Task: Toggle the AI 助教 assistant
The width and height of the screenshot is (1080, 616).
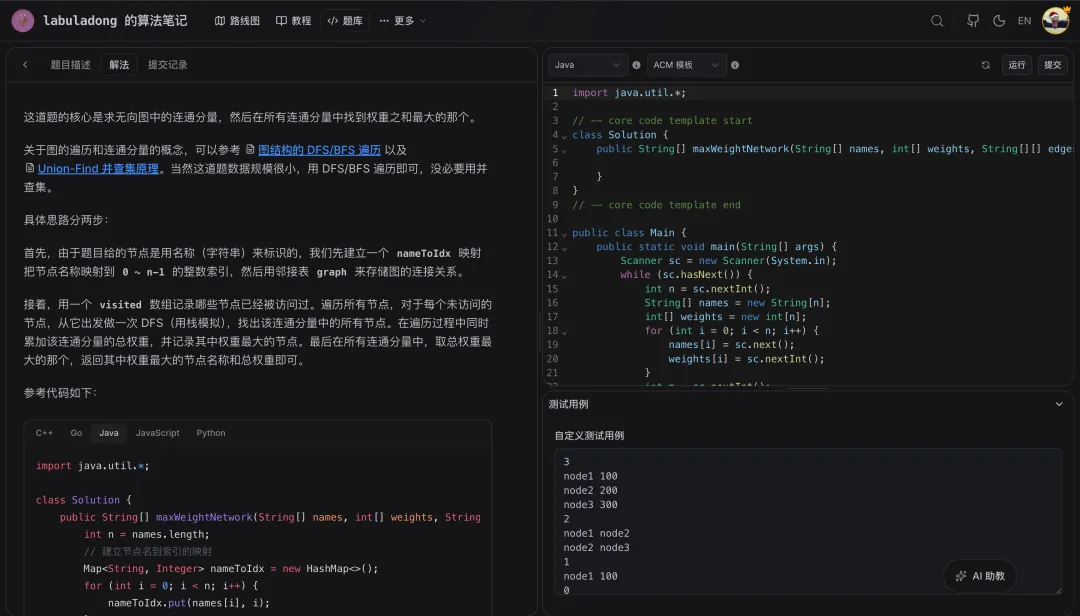Action: pyautogui.click(x=979, y=576)
